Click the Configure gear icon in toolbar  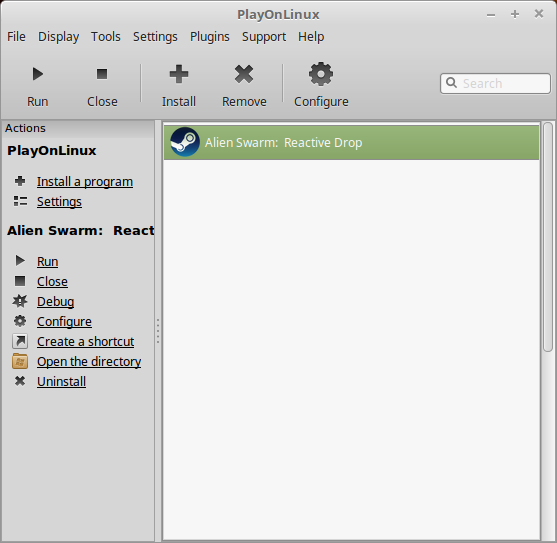pos(321,74)
